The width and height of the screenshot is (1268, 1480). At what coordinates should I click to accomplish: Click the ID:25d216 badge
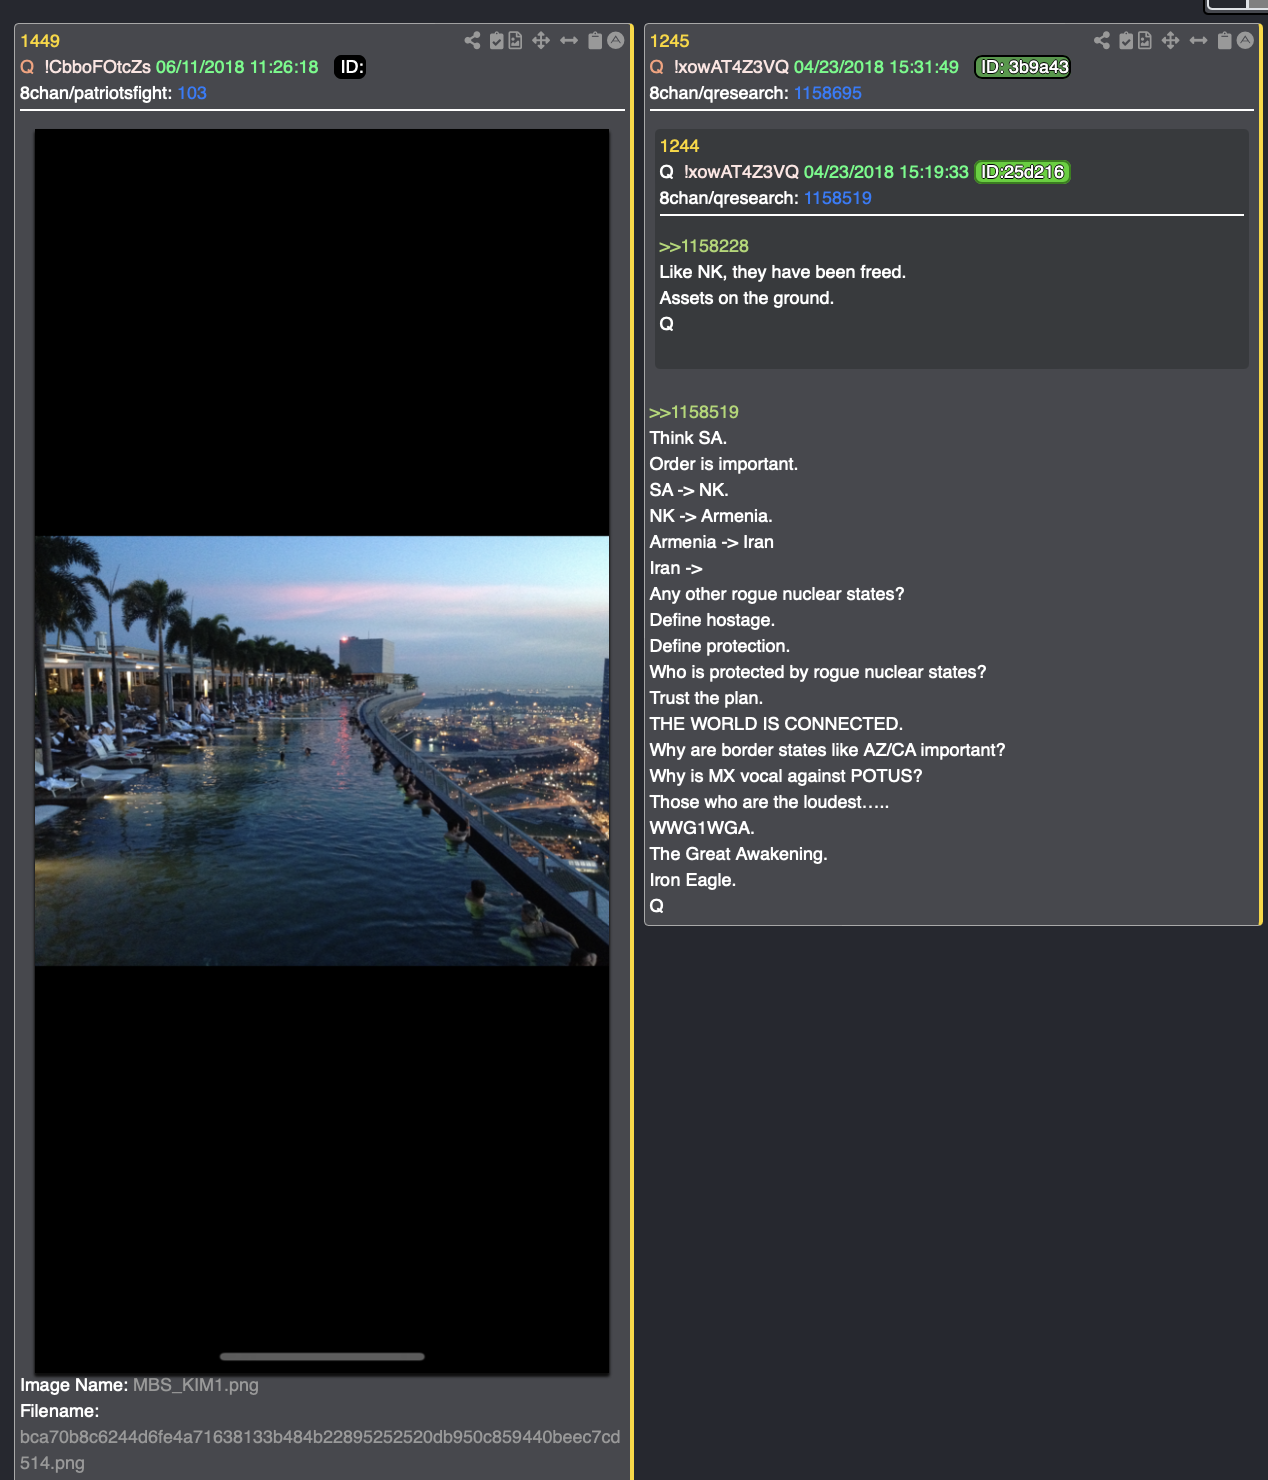(1023, 172)
